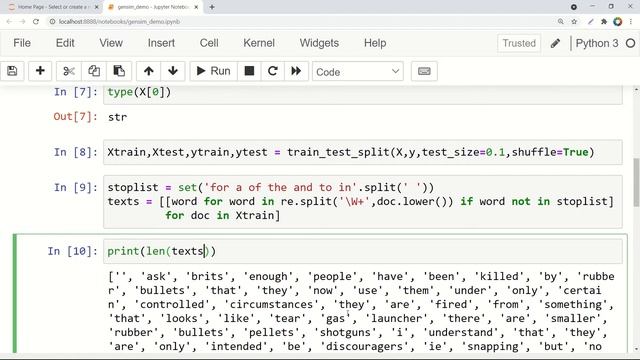Open the Cell menu
The height and width of the screenshot is (360, 640).
click(209, 43)
